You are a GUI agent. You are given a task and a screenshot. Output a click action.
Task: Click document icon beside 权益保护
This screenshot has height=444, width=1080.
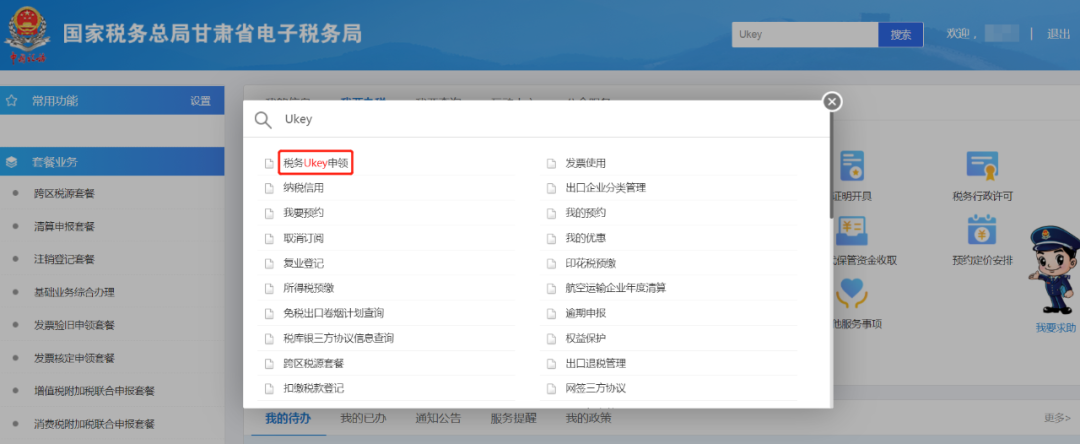point(551,338)
